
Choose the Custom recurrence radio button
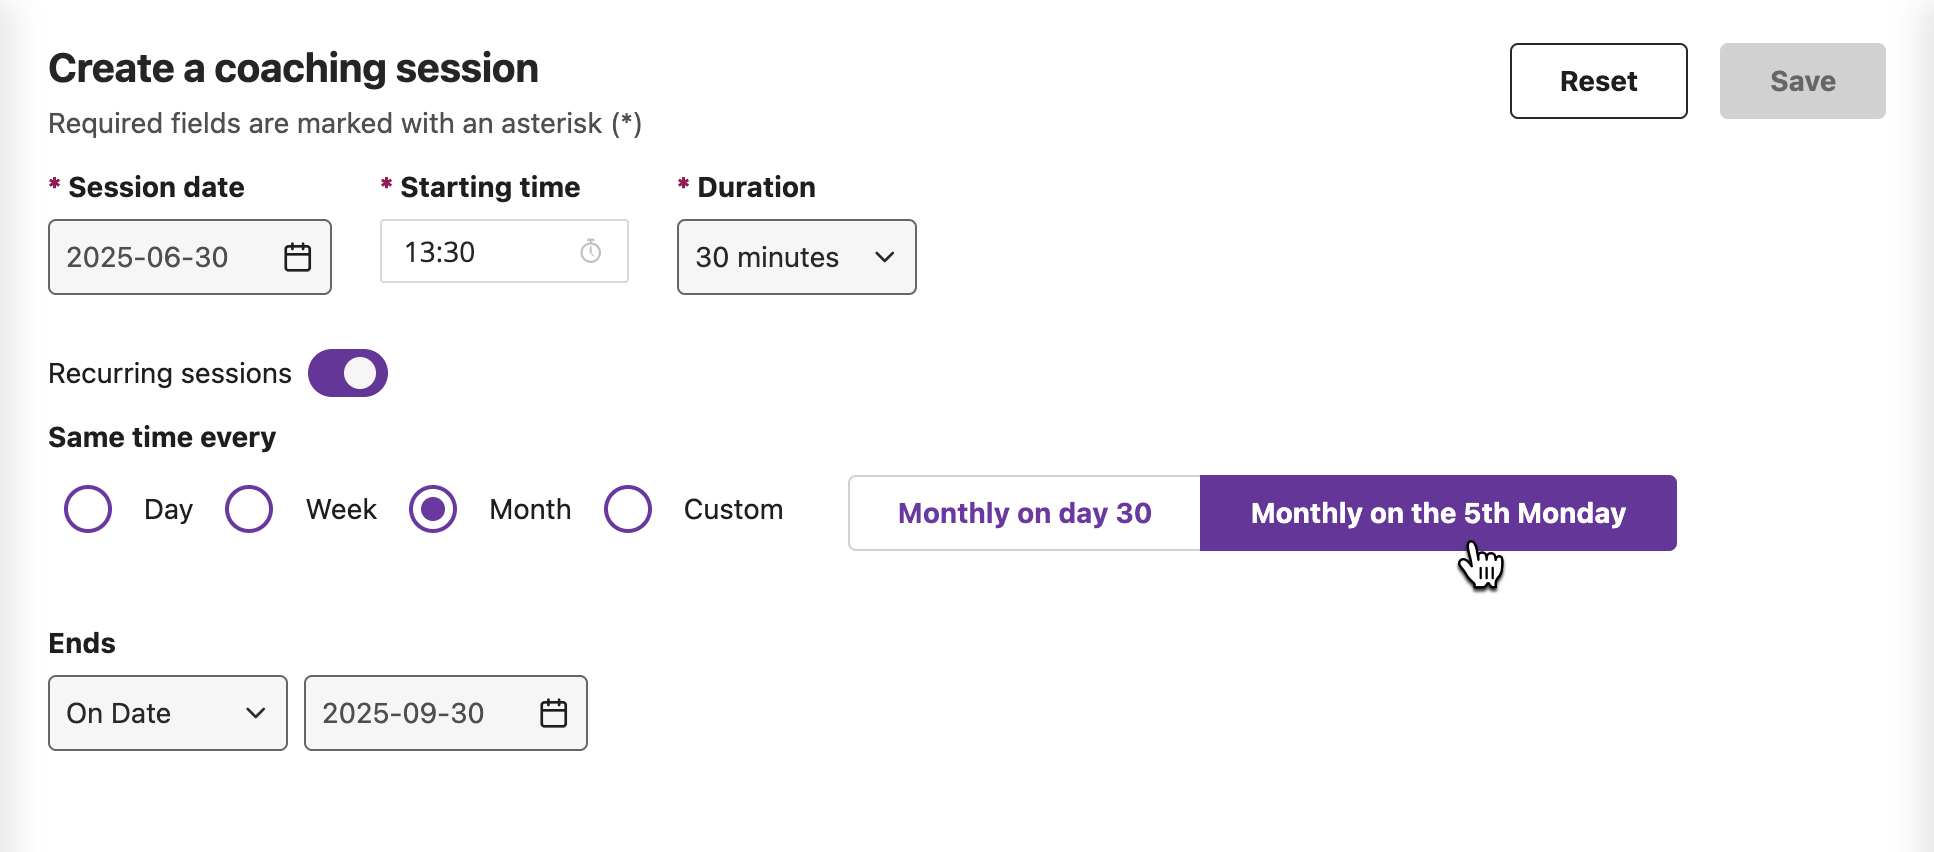click(x=628, y=509)
